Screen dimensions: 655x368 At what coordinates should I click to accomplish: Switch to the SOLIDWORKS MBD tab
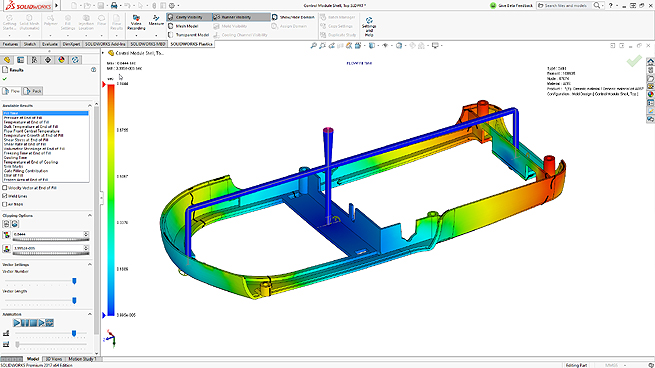tap(148, 44)
